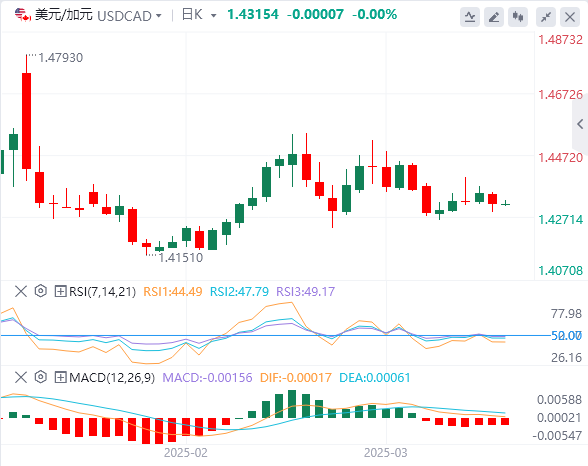Click the 1.40708 price axis label

[561, 270]
